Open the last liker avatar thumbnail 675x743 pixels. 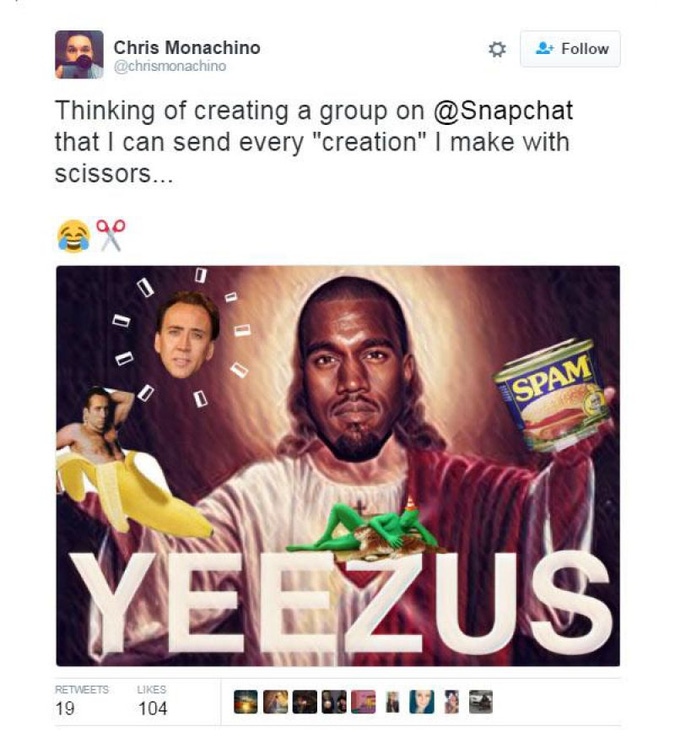pos(481,702)
